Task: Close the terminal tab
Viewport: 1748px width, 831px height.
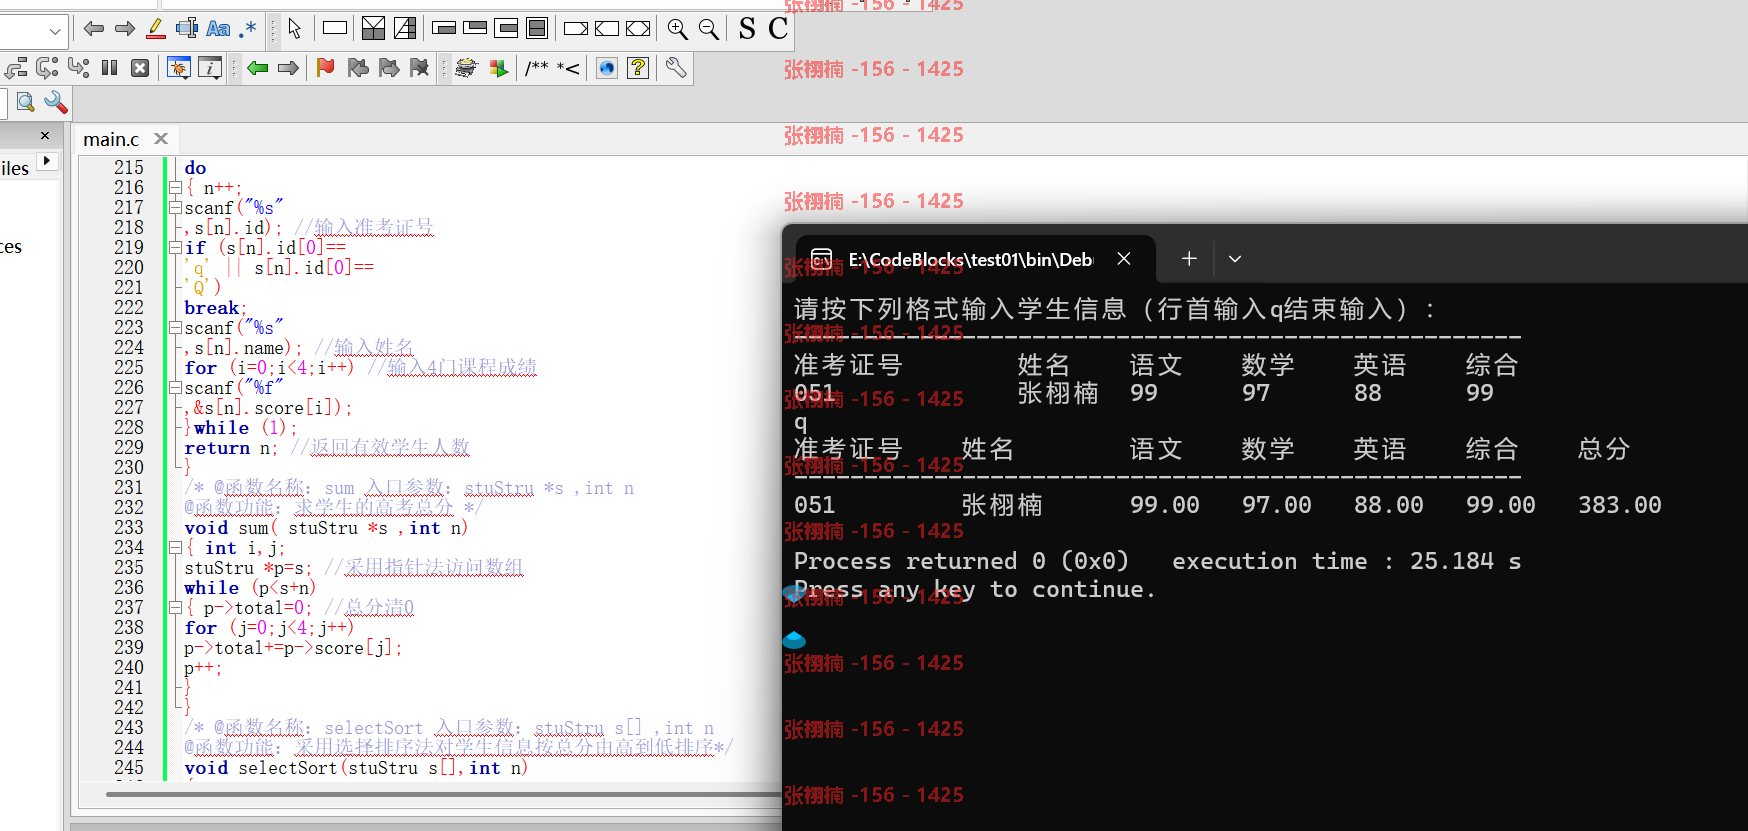Action: 1124,259
